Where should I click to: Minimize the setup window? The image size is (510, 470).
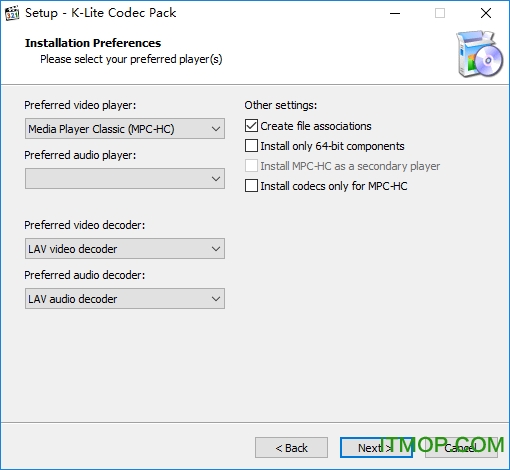395,13
